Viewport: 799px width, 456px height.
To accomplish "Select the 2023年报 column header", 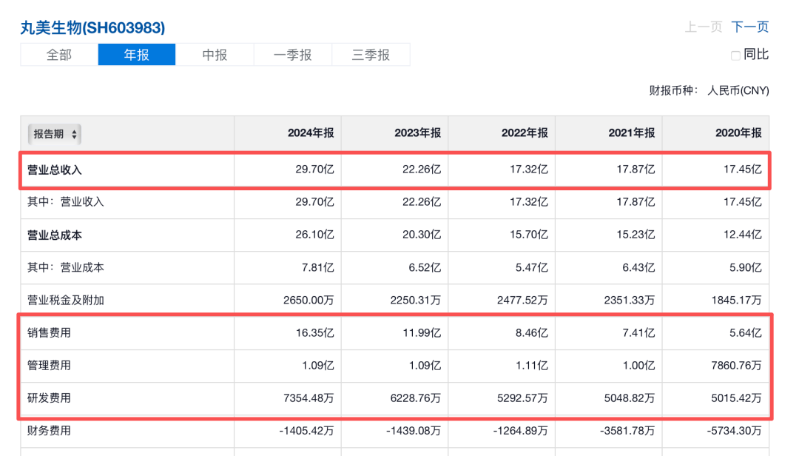I will 419,133.
